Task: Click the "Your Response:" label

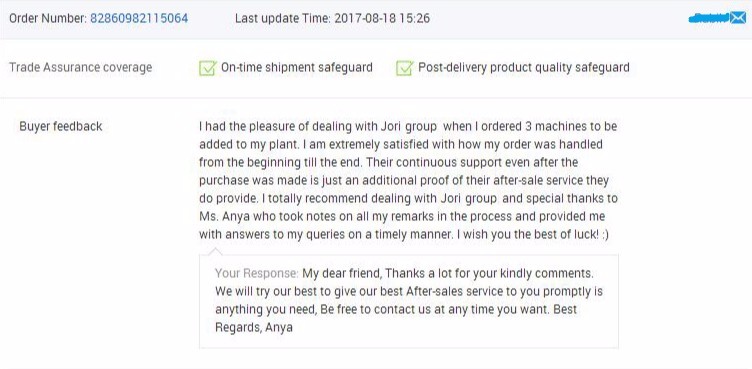Action: click(x=257, y=274)
